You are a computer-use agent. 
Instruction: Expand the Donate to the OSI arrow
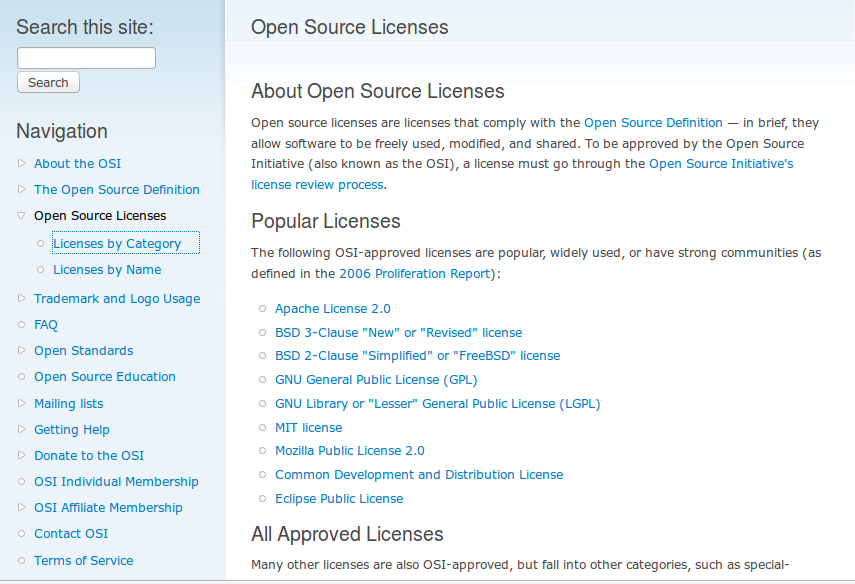click(21, 455)
